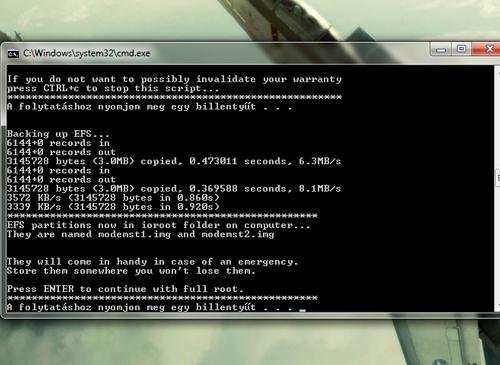Click the 'If you do not want to possibly invalidate' line
This screenshot has width=500, height=365.
click(174, 79)
